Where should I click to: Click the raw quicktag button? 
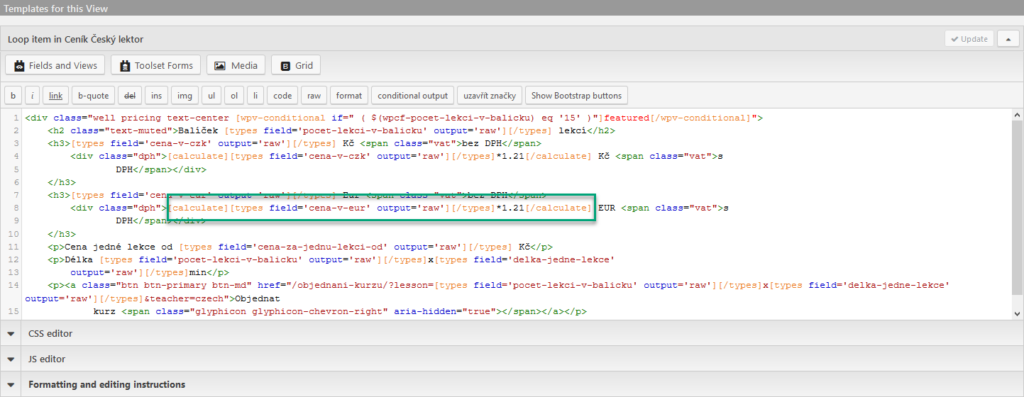[x=314, y=95]
